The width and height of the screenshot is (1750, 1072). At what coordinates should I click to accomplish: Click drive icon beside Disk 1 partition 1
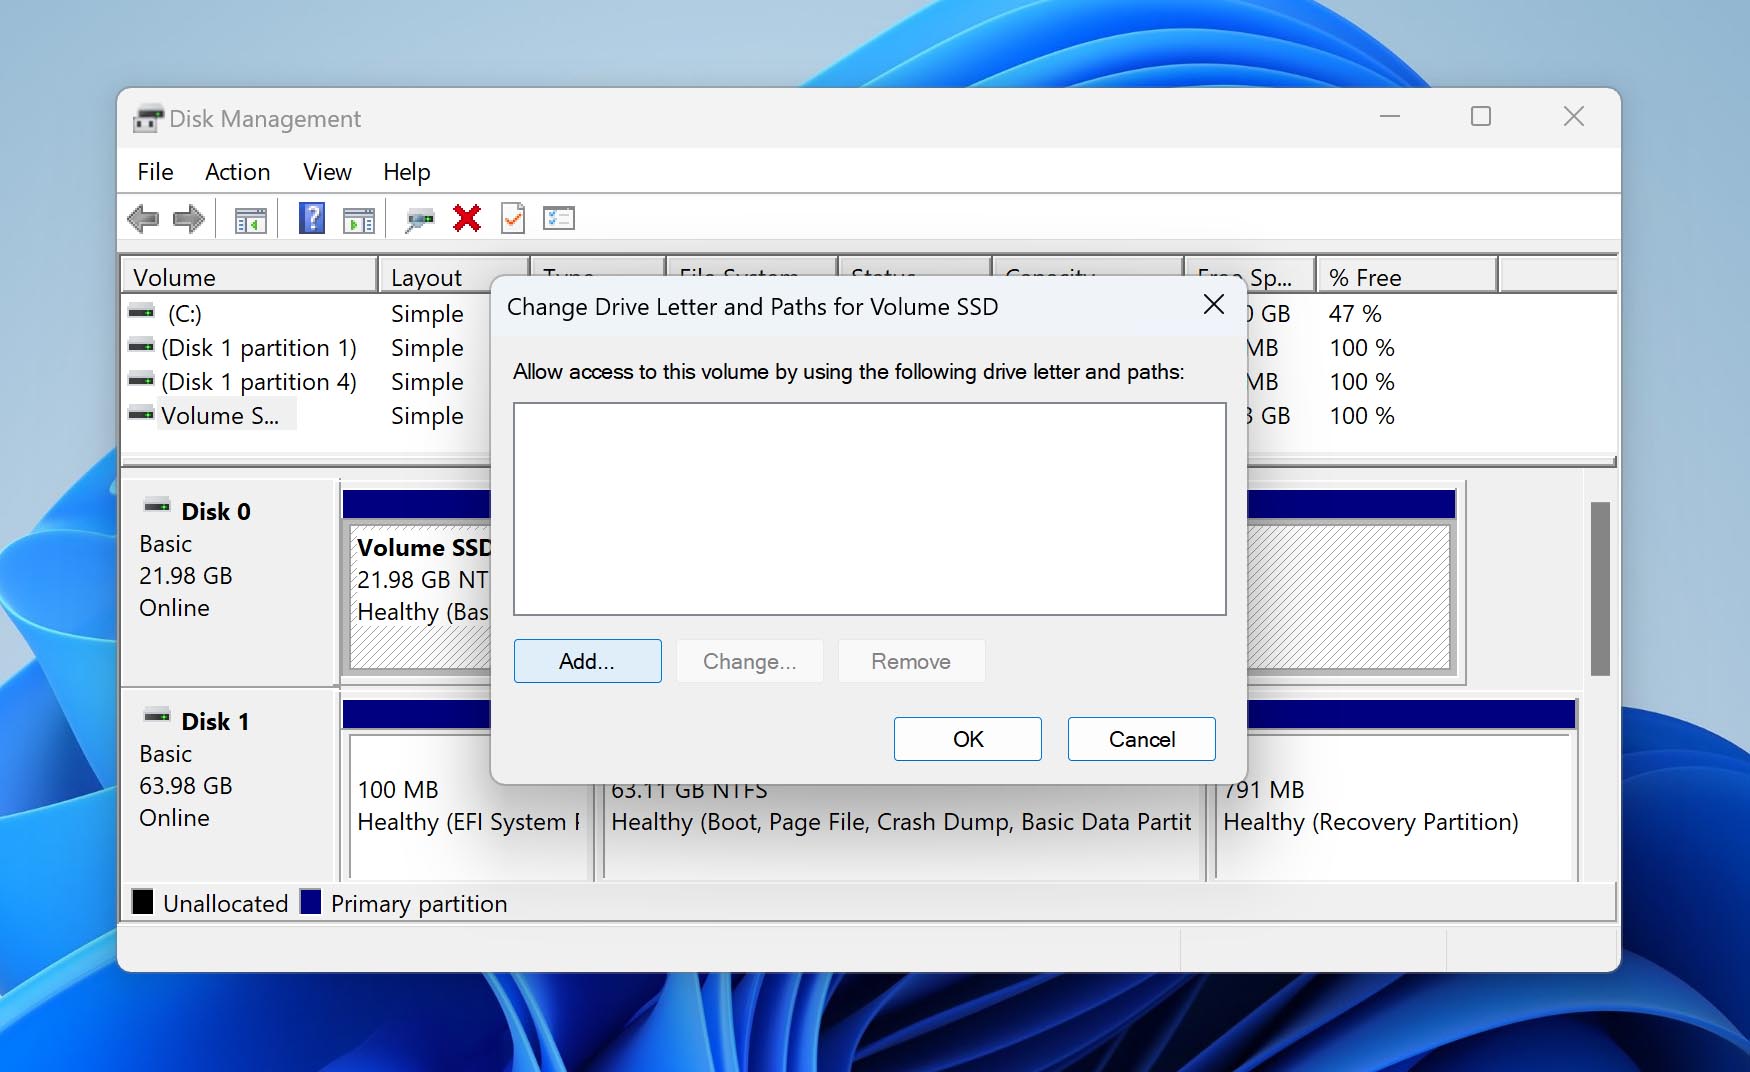pos(142,346)
